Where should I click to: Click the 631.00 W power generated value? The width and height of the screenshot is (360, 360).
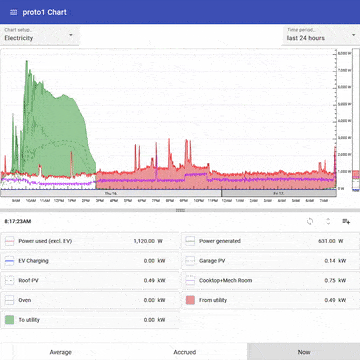[x=331, y=241]
